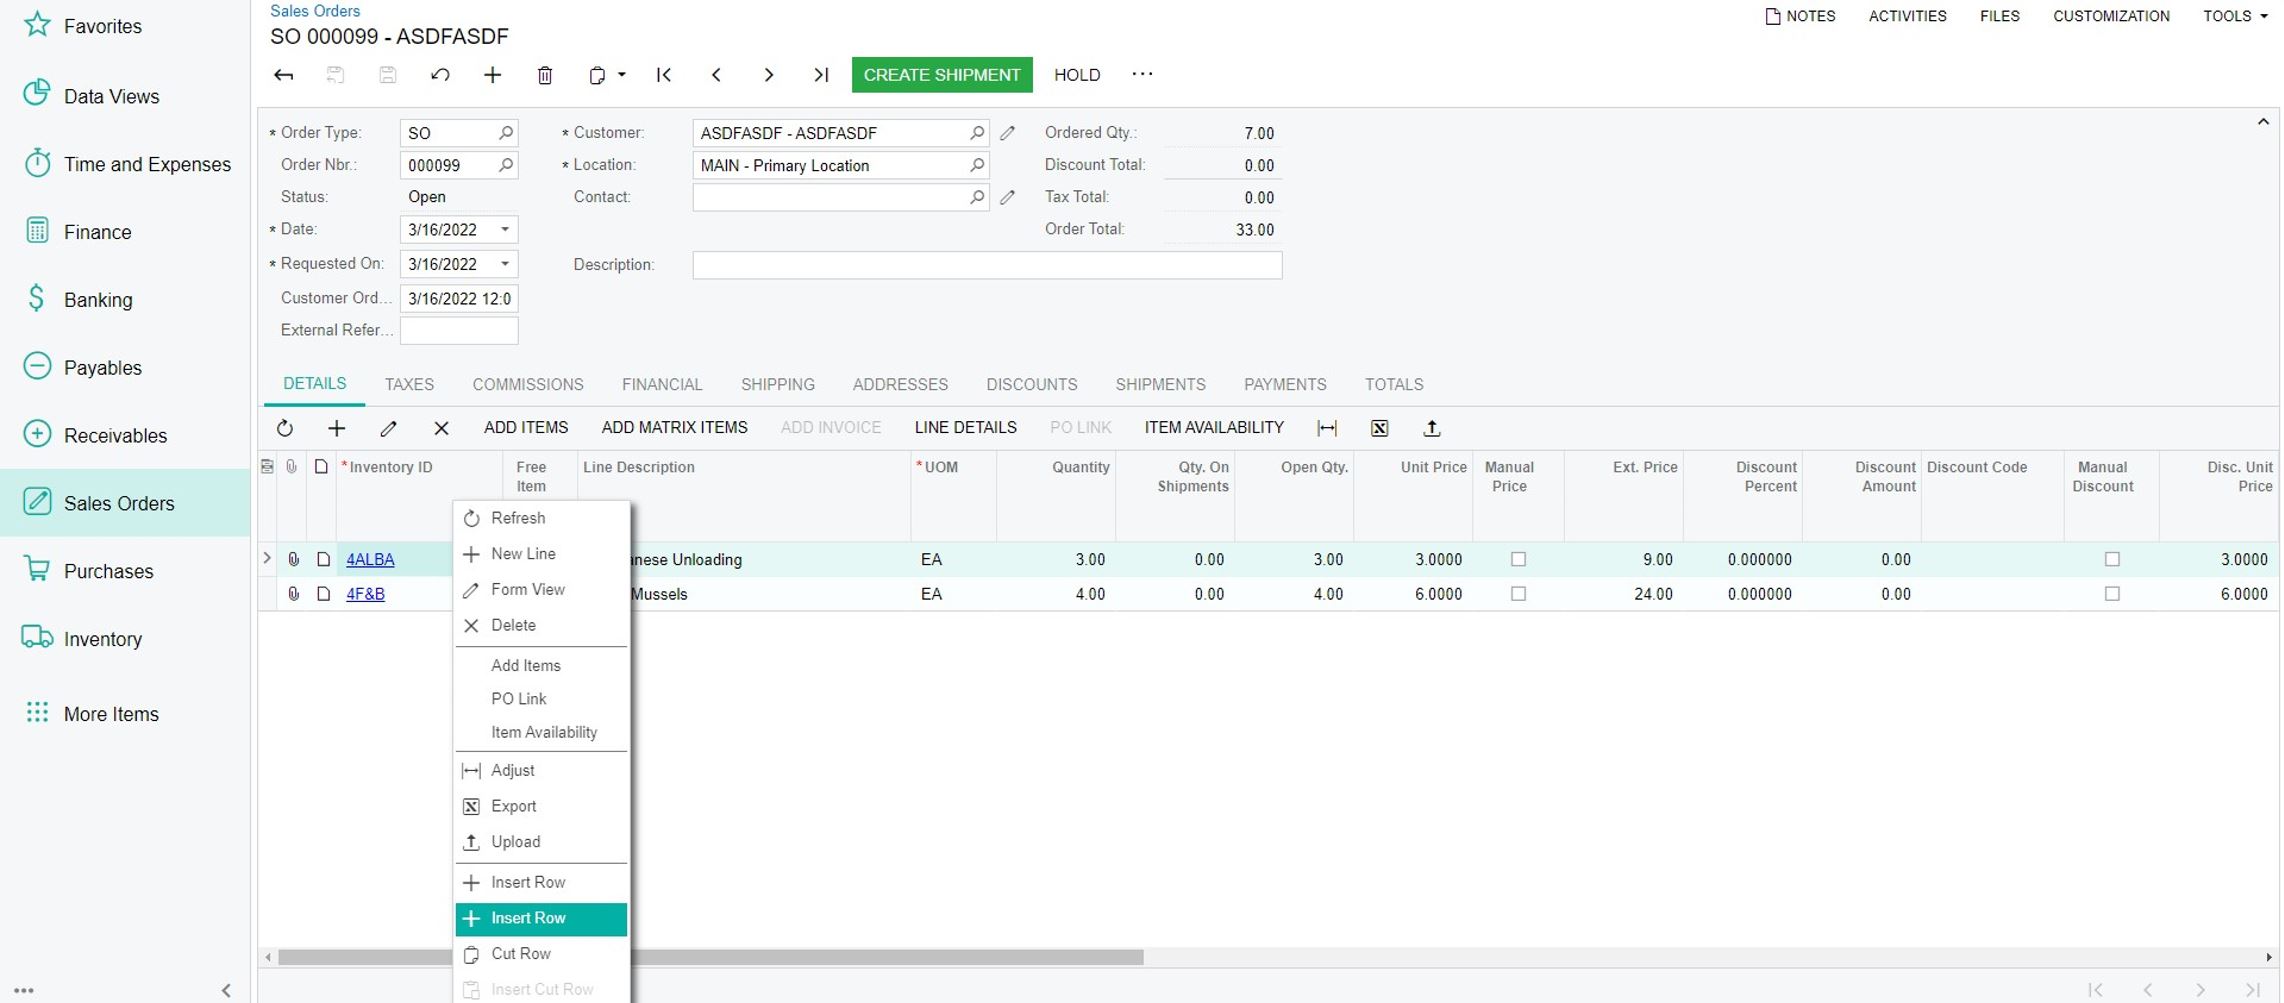Expand the 4ALBA row chevron
This screenshot has width=2284, height=1003.
click(267, 559)
